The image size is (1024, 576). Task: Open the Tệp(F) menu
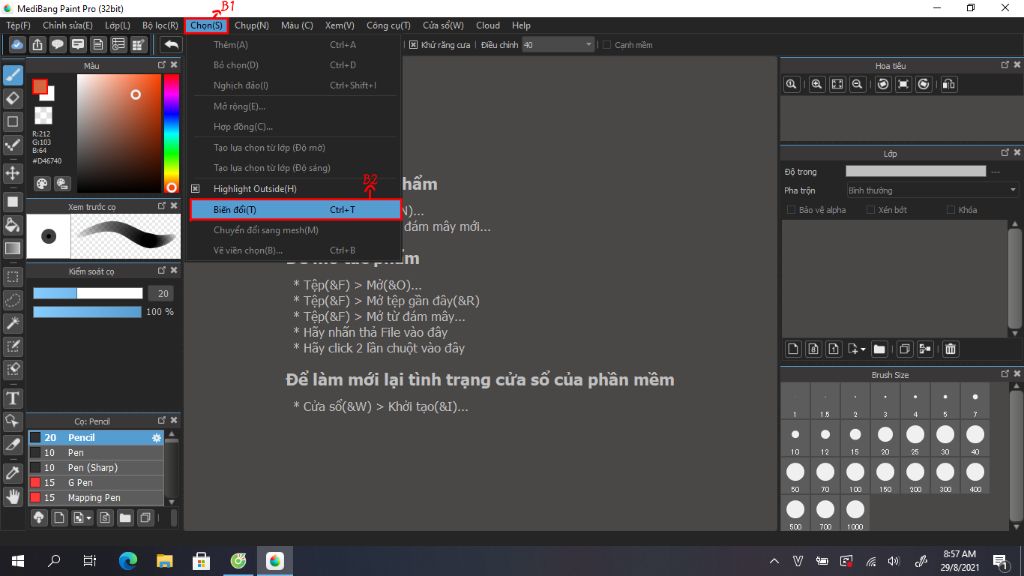(18, 25)
